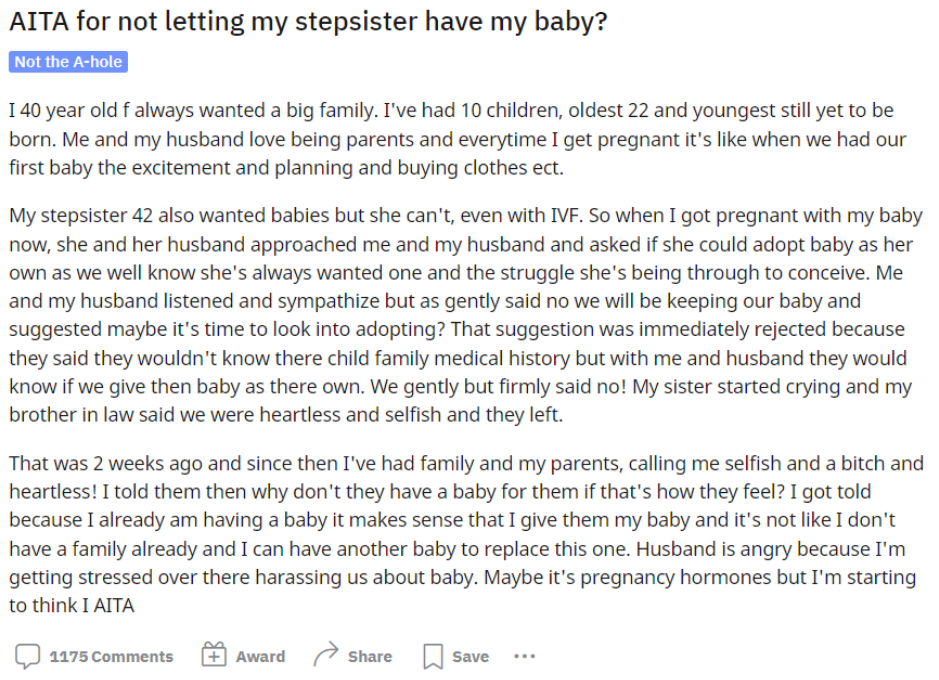This screenshot has width=939, height=680.
Task: Click the bookmark Save icon
Action: [433, 657]
